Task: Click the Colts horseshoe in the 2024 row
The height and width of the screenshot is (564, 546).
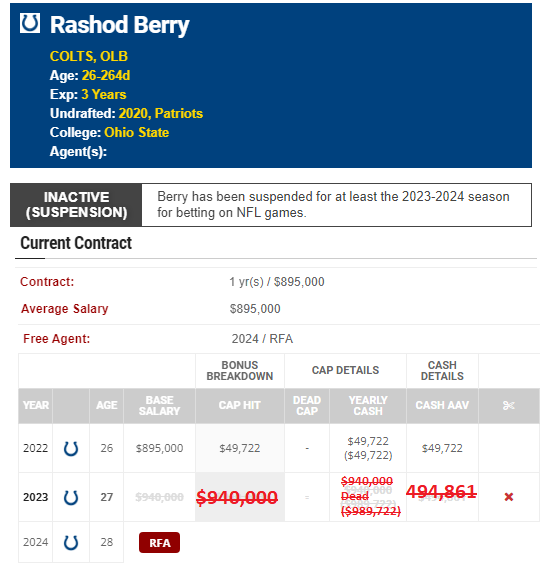Action: pos(71,542)
